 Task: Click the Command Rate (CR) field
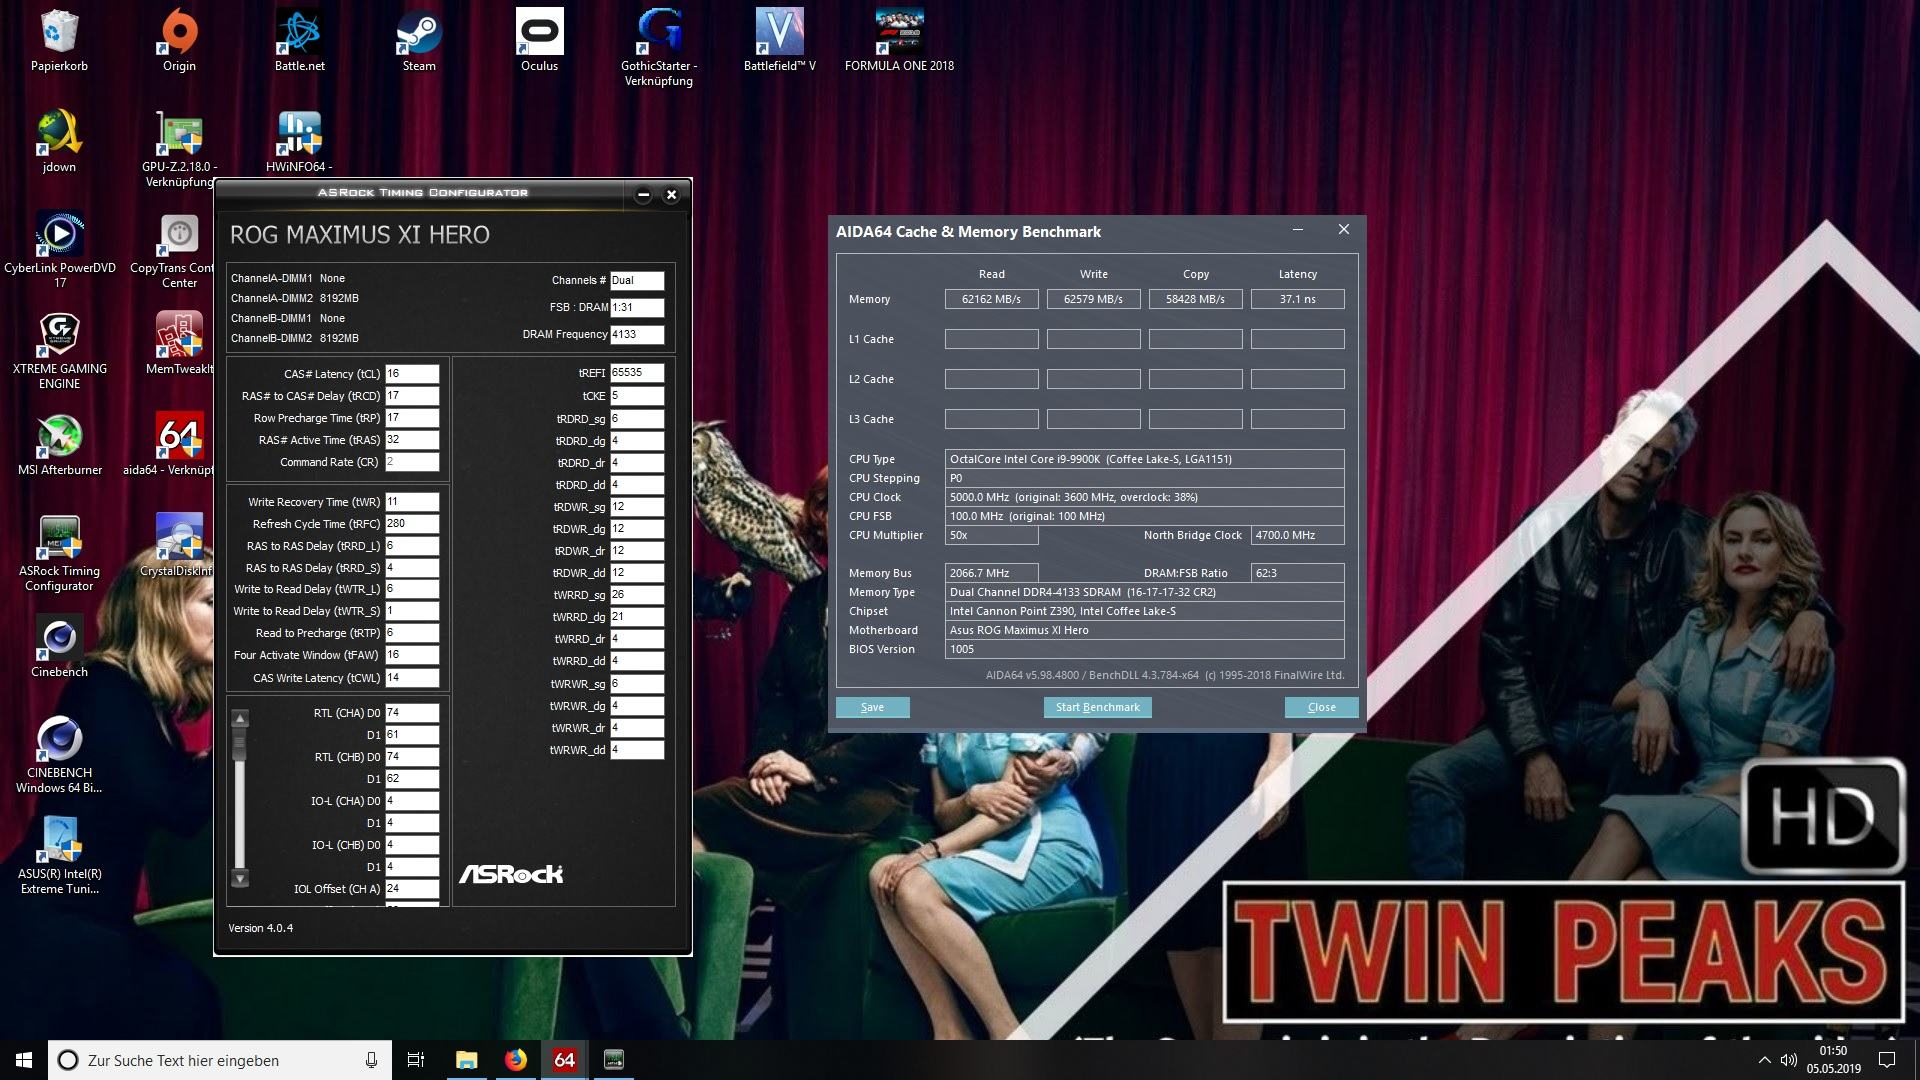click(412, 462)
